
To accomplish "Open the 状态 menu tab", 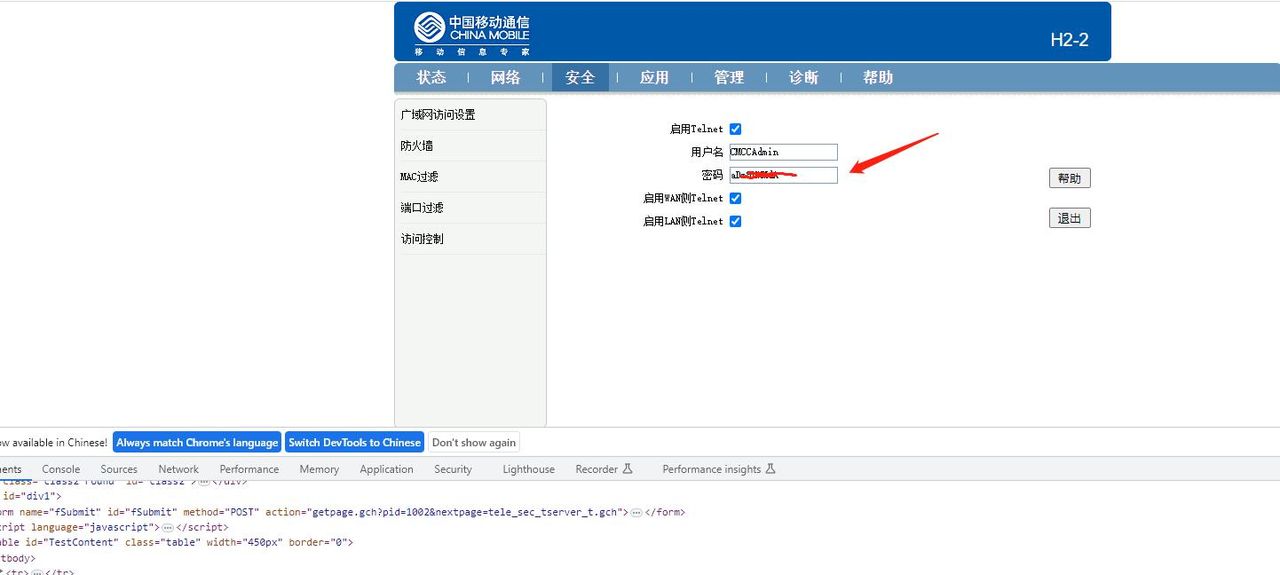I will click(432, 78).
